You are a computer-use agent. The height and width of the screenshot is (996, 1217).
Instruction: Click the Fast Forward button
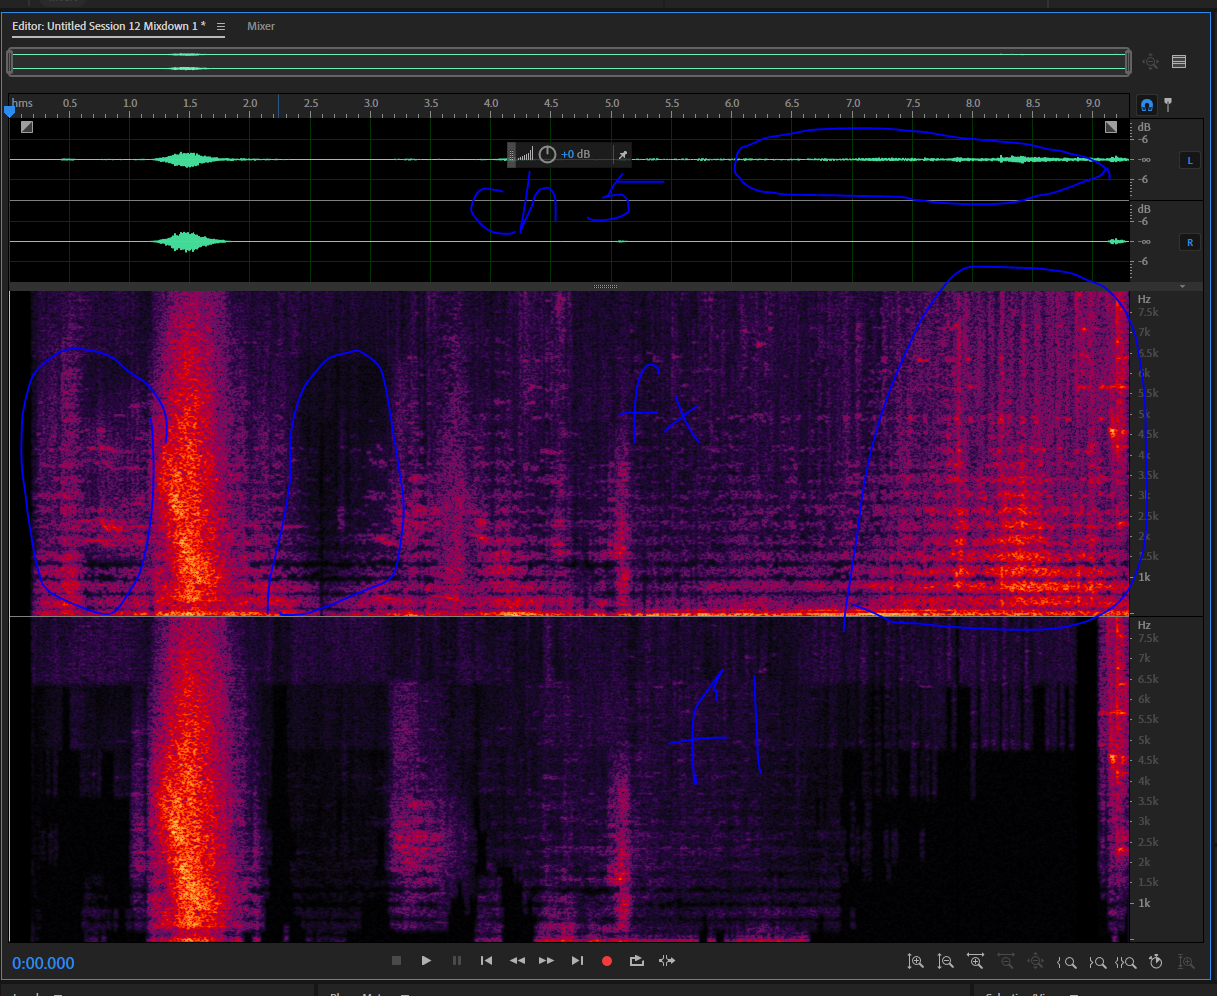point(546,961)
